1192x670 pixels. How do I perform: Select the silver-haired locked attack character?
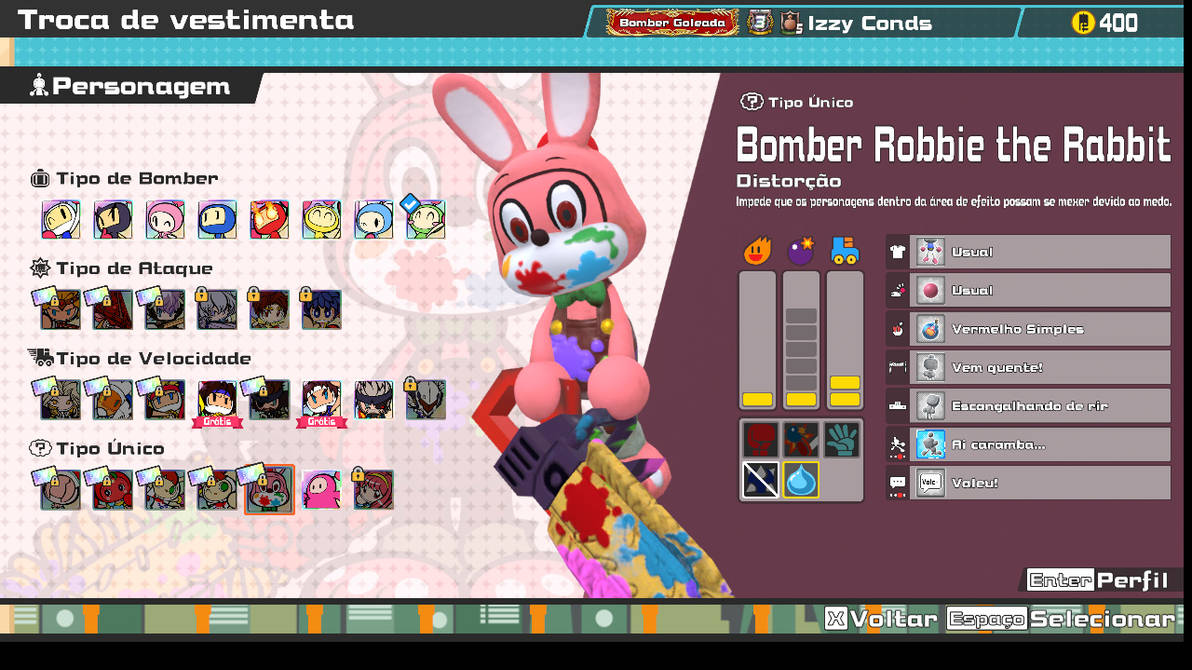tap(217, 310)
